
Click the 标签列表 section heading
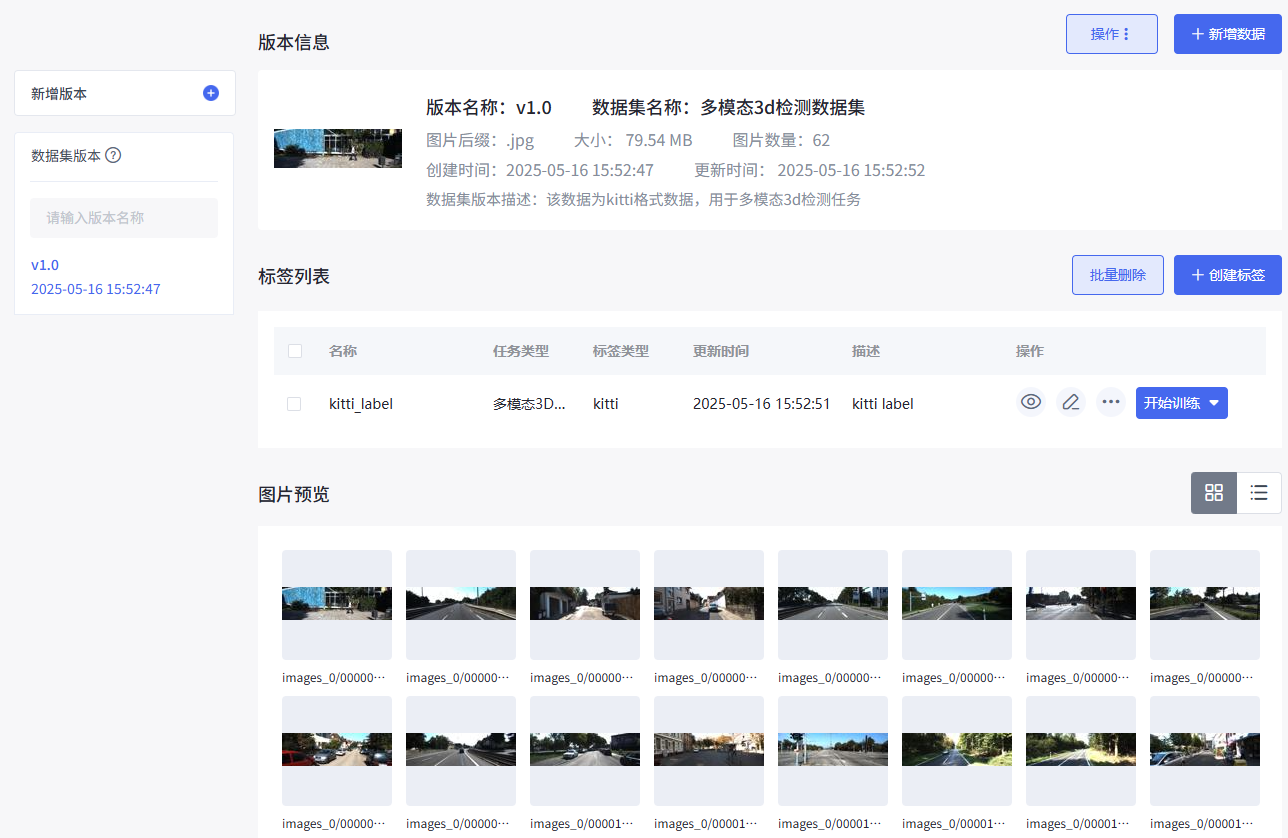tap(294, 276)
